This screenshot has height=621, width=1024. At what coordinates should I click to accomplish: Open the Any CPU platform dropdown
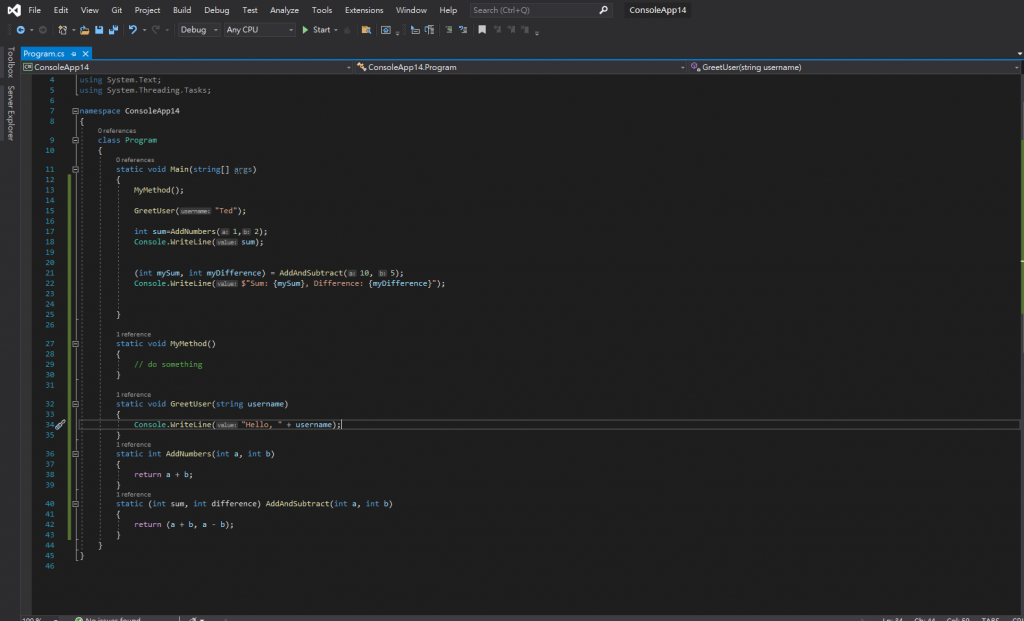click(x=259, y=30)
